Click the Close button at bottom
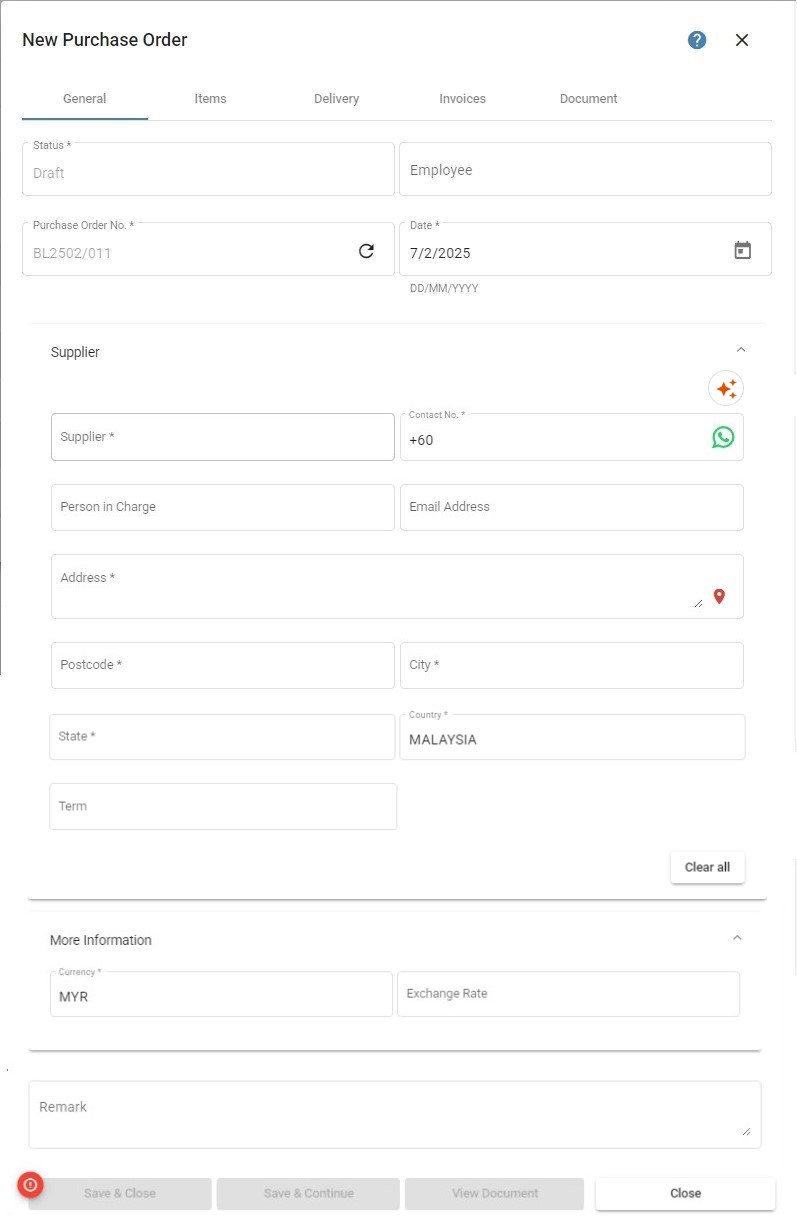The image size is (797, 1226). (x=685, y=1193)
